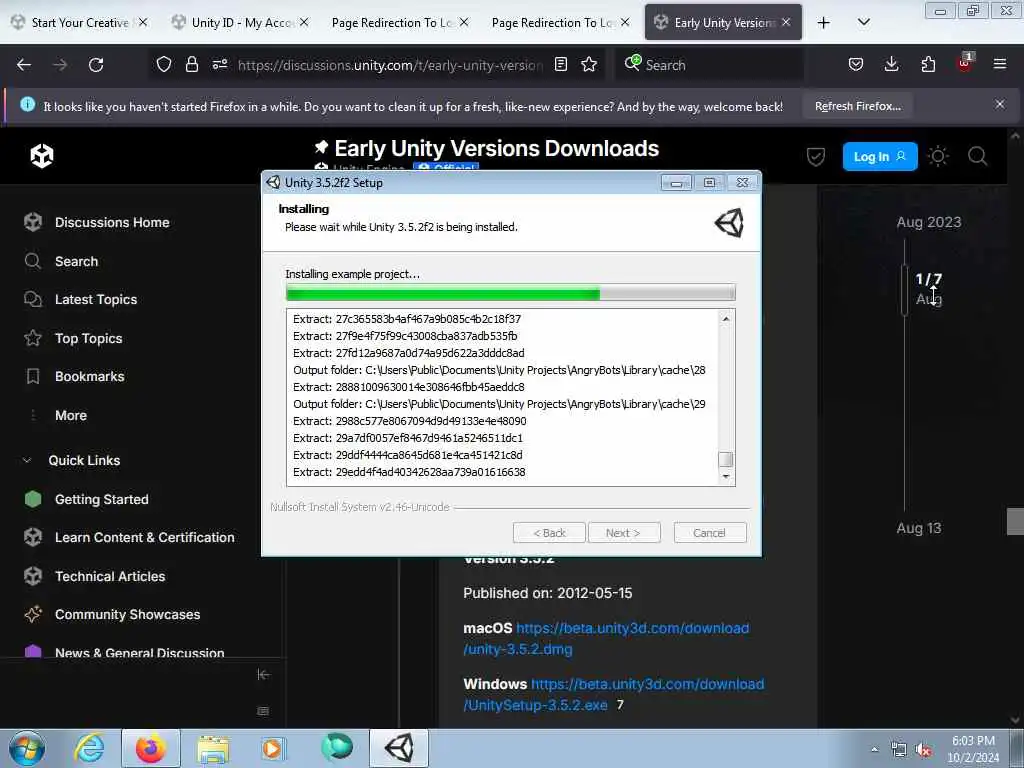
Task: Open Windows Explorer folder on taskbar
Action: coord(213,749)
